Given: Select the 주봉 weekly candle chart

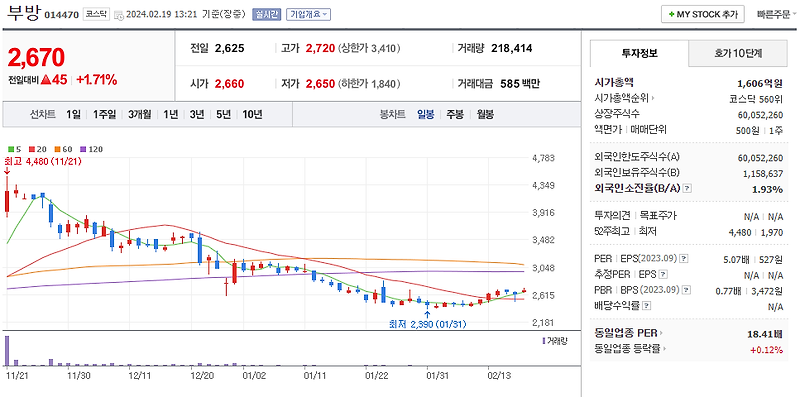Looking at the screenshot, I should (455, 114).
